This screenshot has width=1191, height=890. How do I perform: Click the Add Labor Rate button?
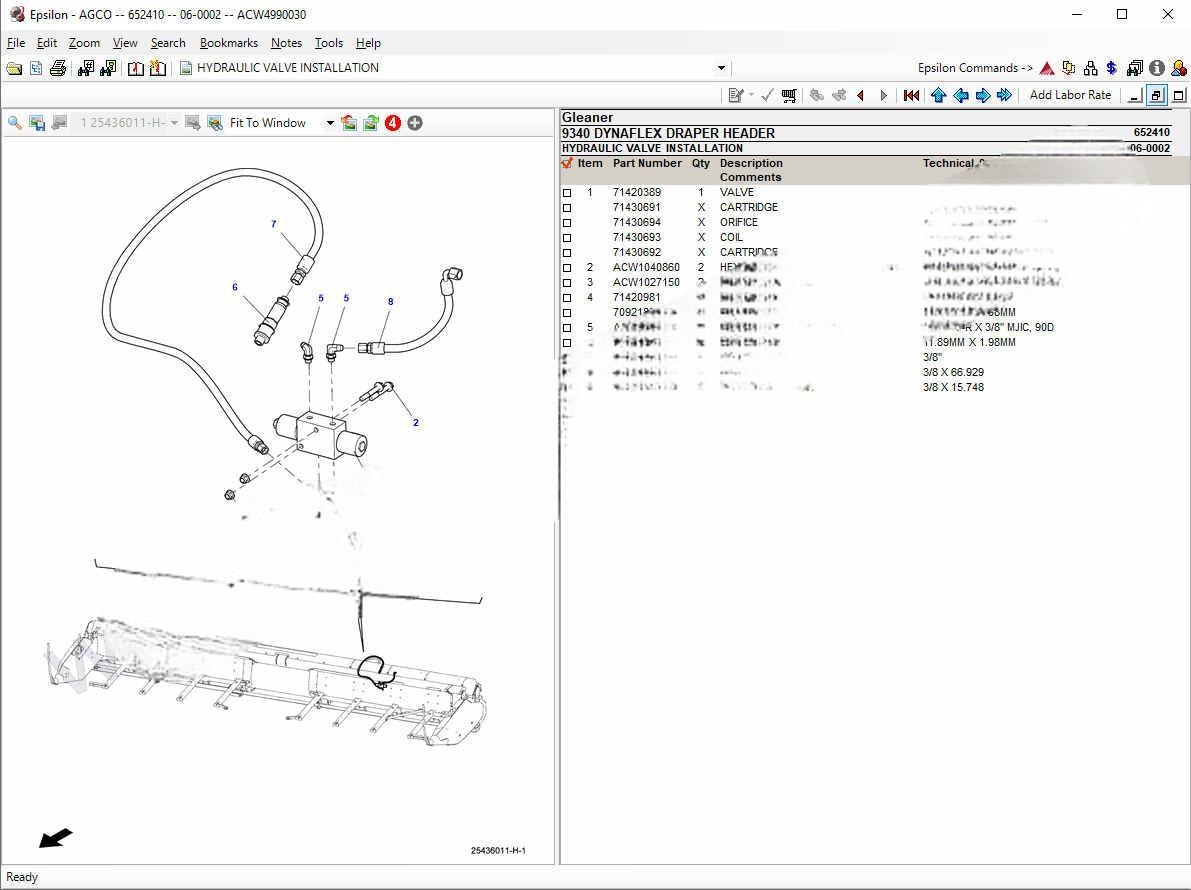tap(1070, 95)
